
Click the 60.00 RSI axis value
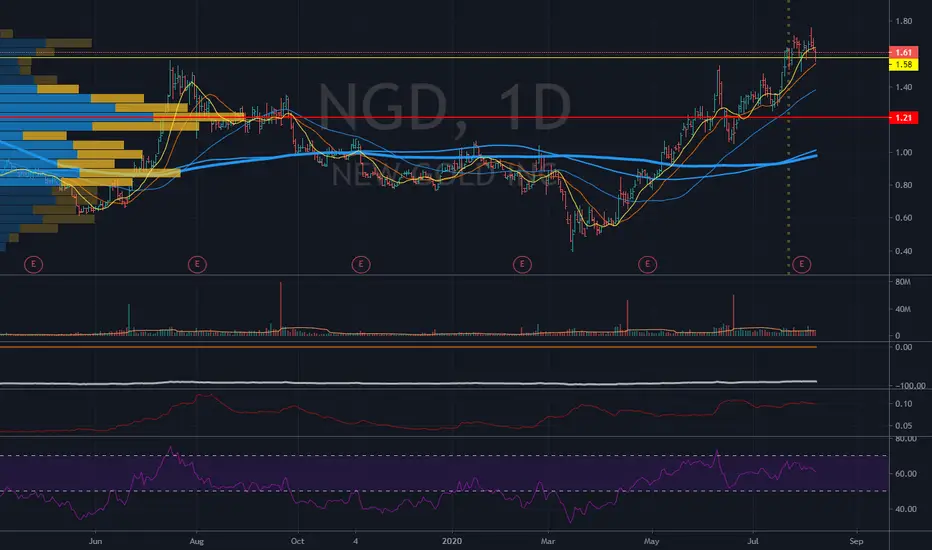tap(905, 474)
